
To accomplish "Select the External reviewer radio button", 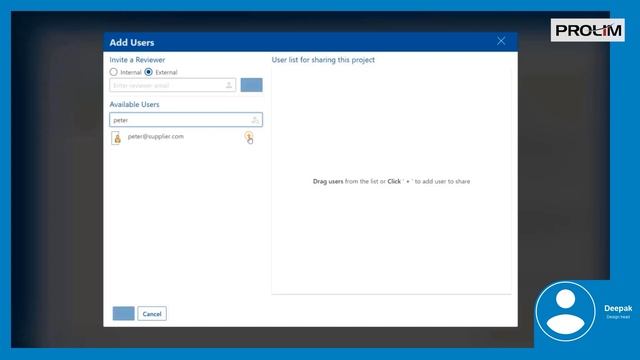I will pyautogui.click(x=149, y=72).
